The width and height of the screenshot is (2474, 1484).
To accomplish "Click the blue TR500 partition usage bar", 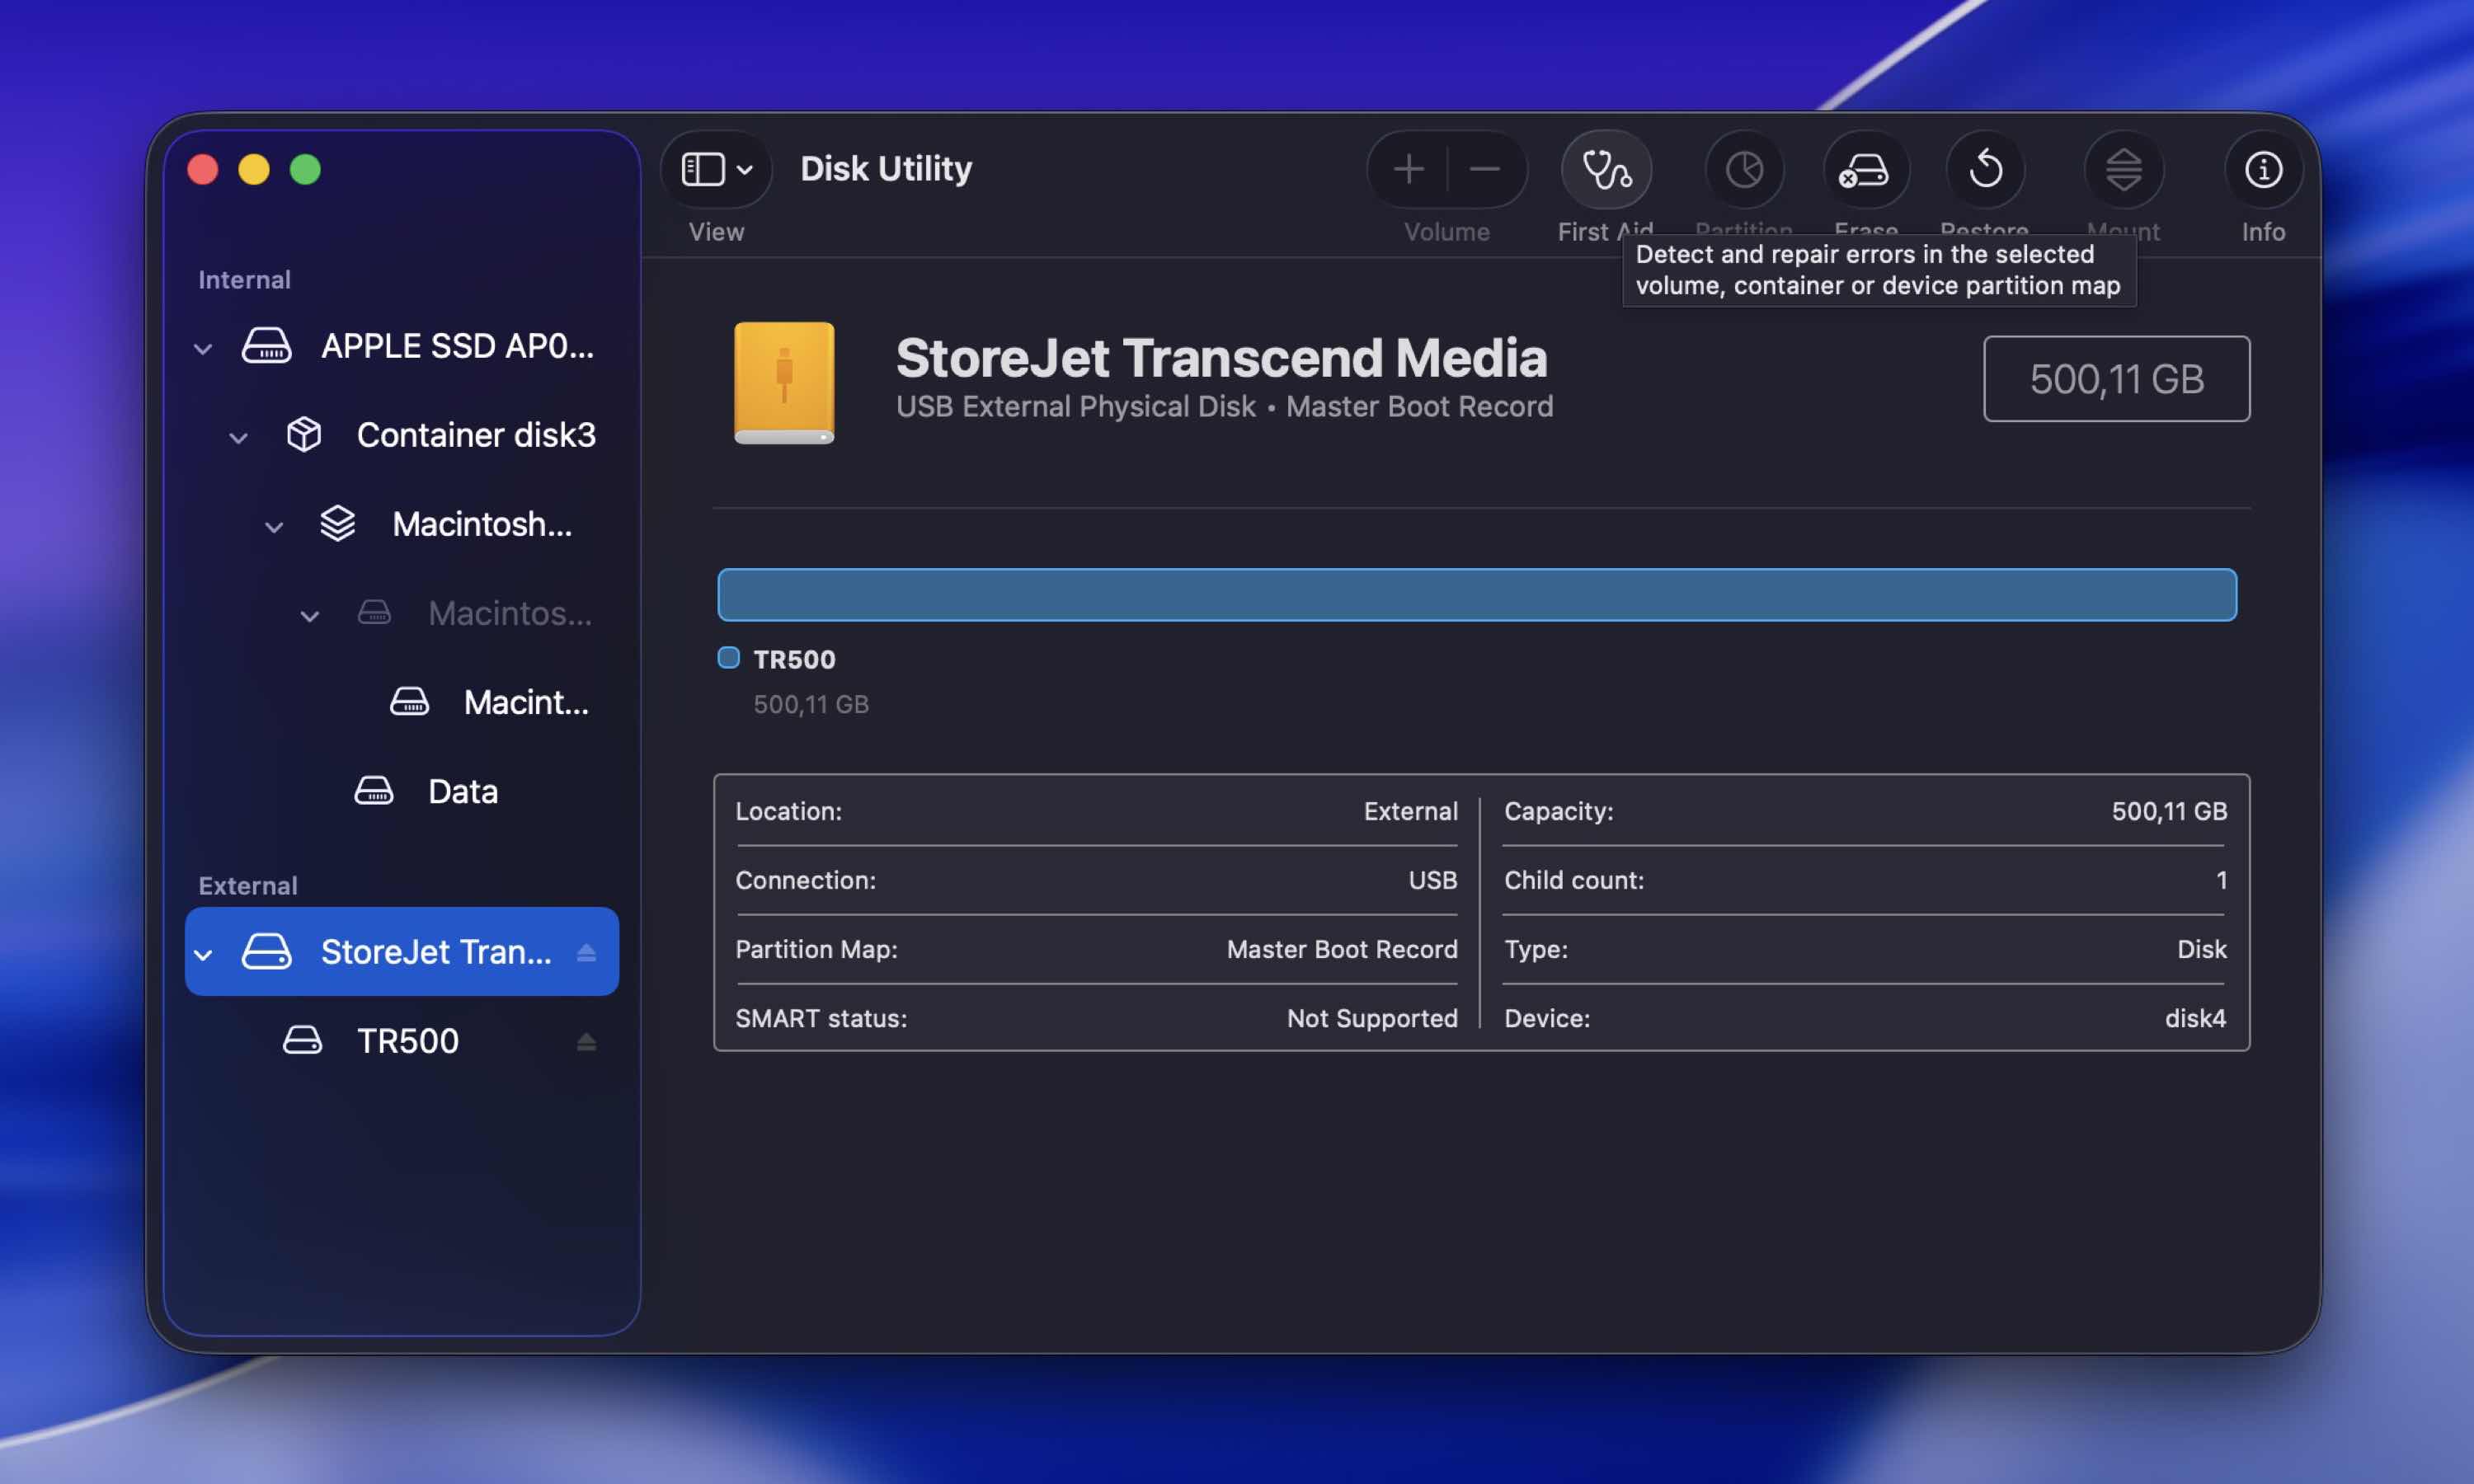I will [x=1477, y=595].
